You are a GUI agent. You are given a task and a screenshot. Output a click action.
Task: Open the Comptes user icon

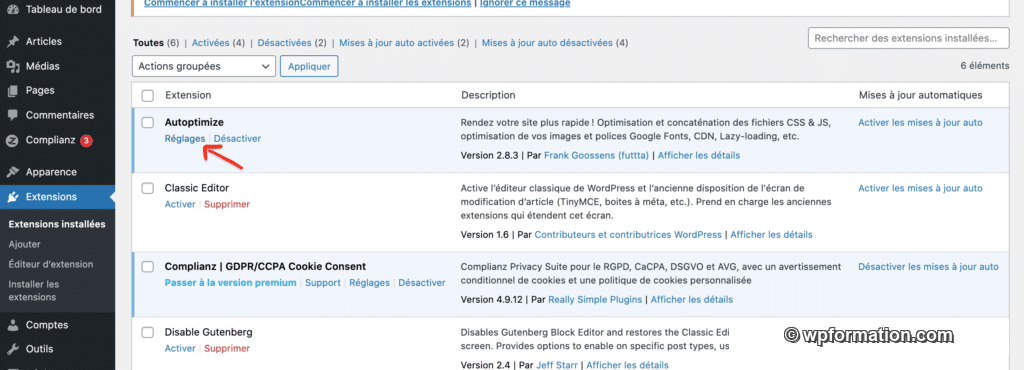(x=12, y=325)
